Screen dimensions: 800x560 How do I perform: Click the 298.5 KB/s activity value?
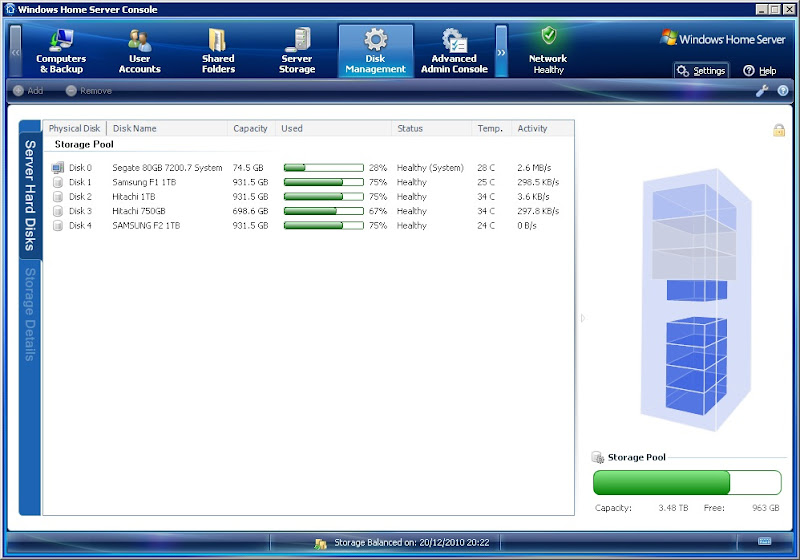tap(538, 182)
